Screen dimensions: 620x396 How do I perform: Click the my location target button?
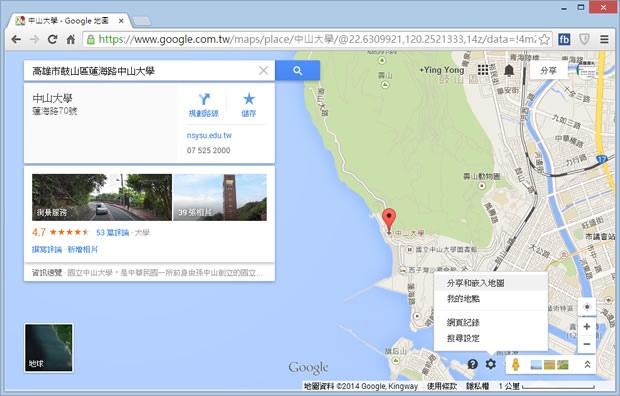tap(587, 307)
